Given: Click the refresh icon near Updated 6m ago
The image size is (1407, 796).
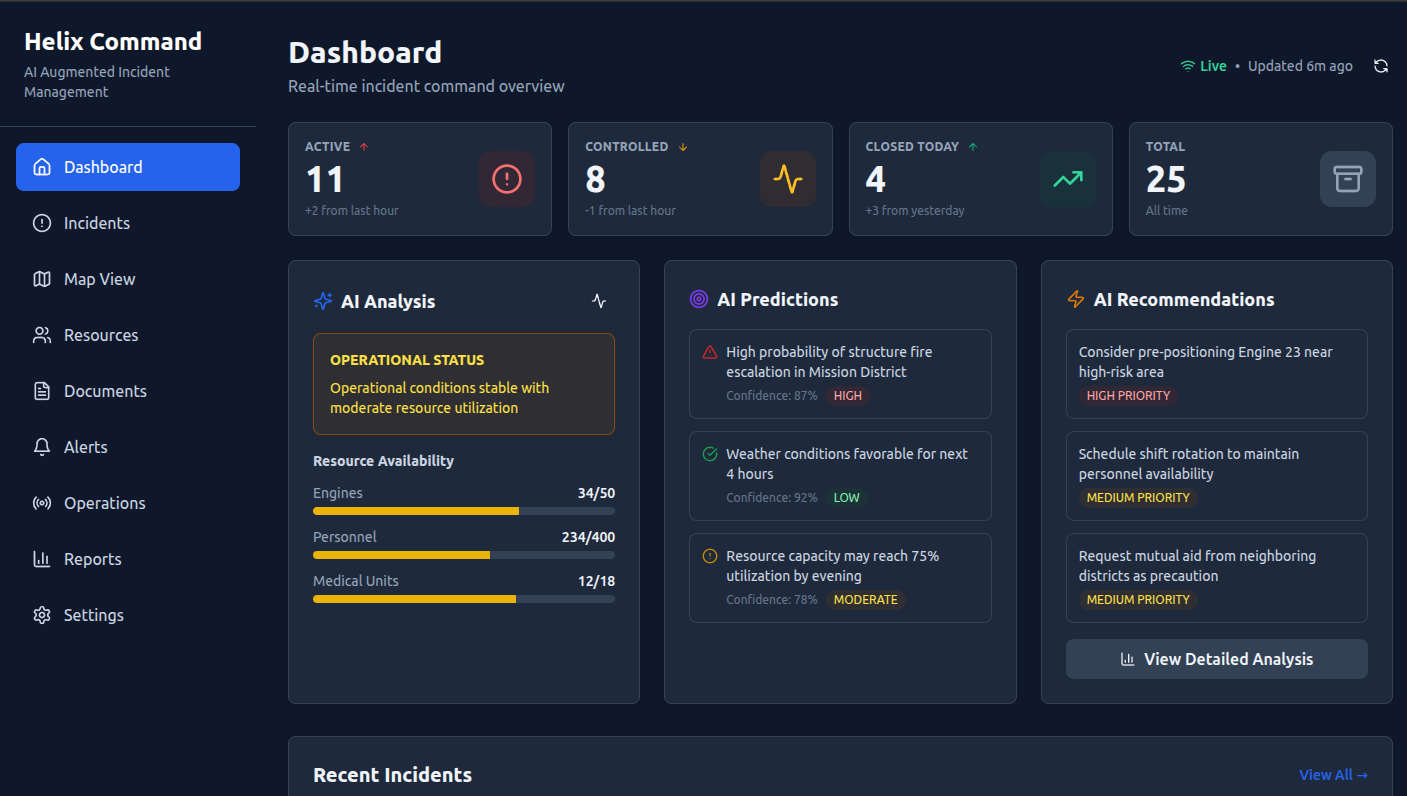Looking at the screenshot, I should (1381, 65).
